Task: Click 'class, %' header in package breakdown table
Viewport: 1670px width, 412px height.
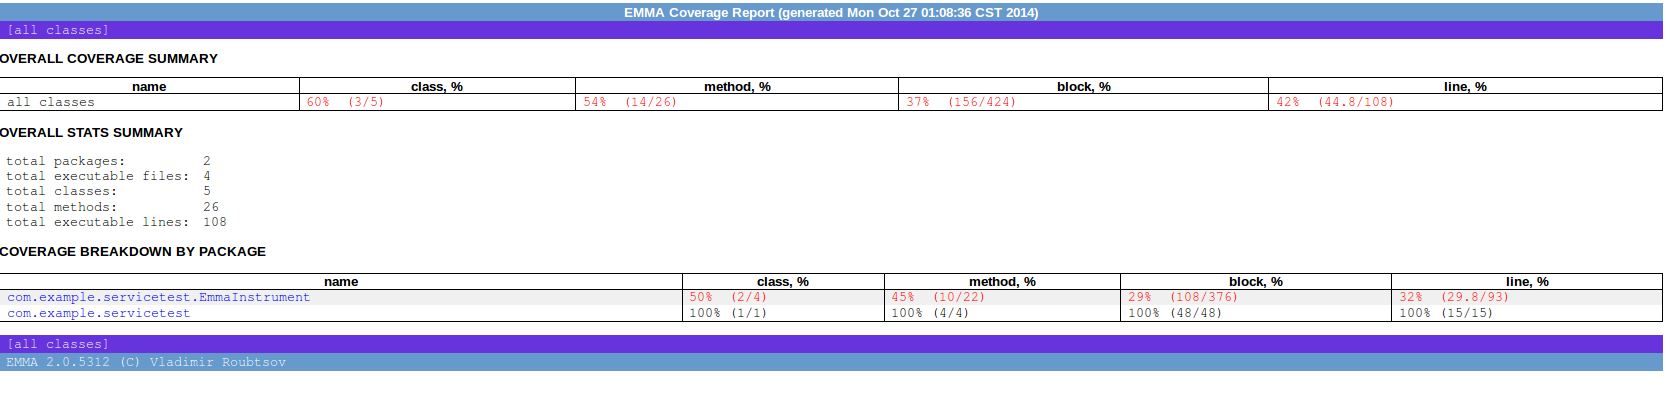Action: [x=783, y=282]
